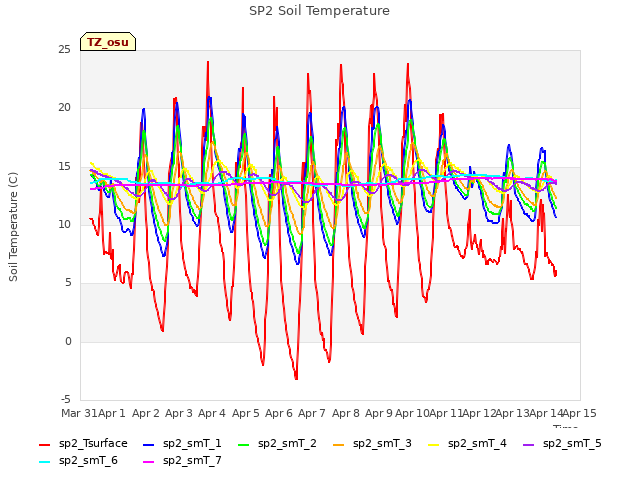Click the 0 y-axis tick label
This screenshot has height=480, width=640.
tap(68, 341)
